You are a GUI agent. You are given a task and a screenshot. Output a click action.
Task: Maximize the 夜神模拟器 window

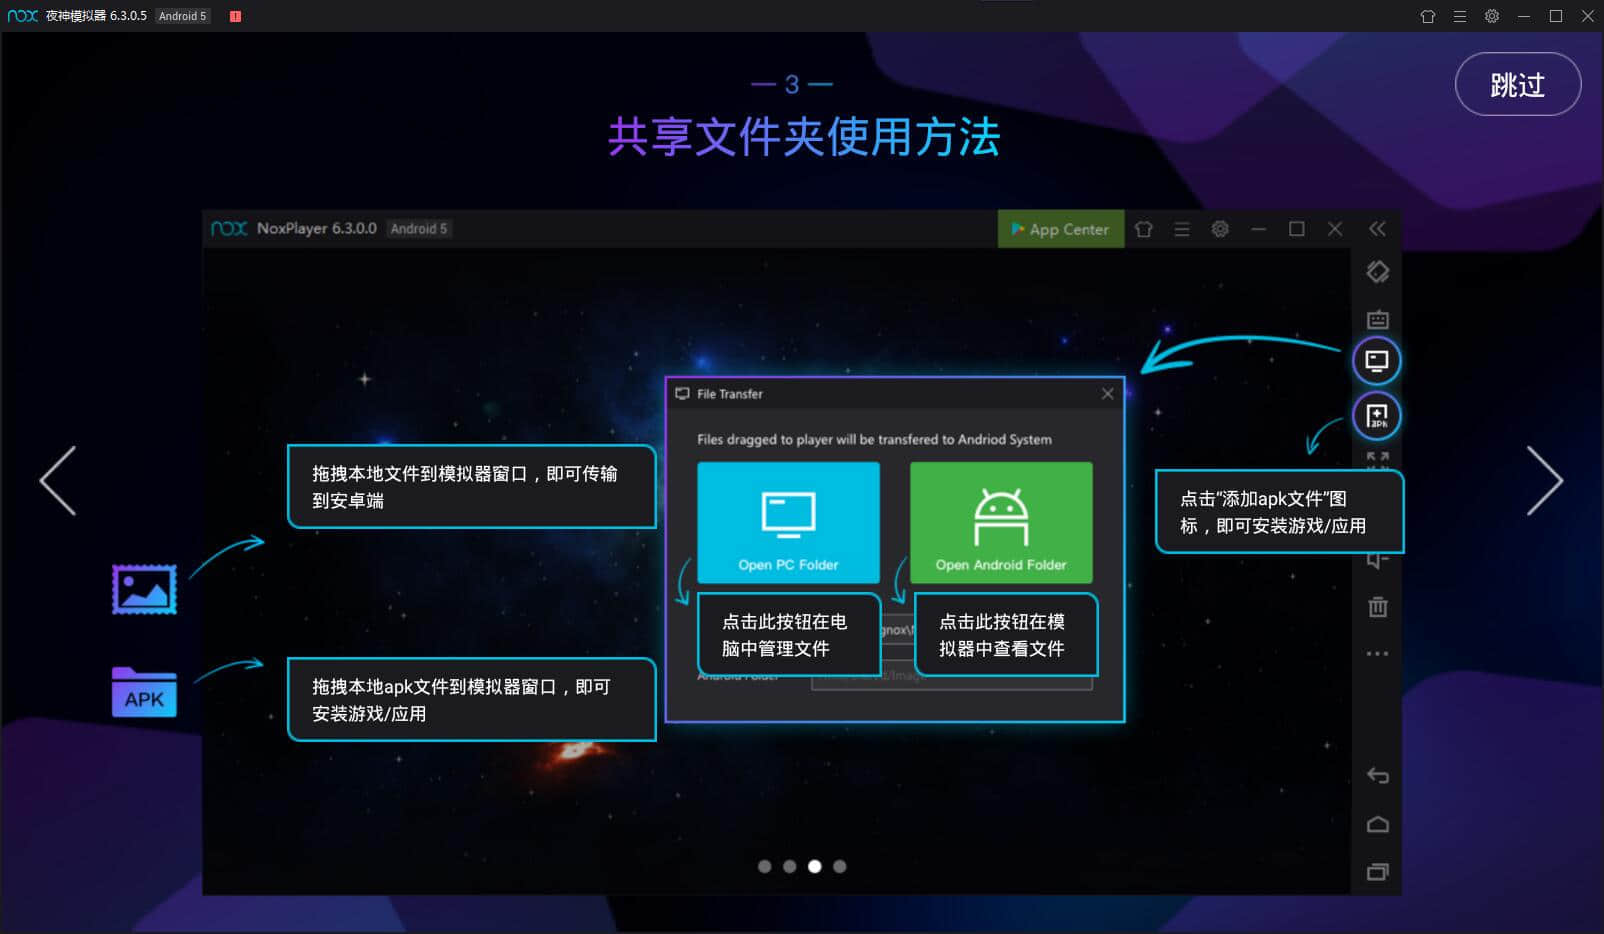pyautogui.click(x=1556, y=16)
